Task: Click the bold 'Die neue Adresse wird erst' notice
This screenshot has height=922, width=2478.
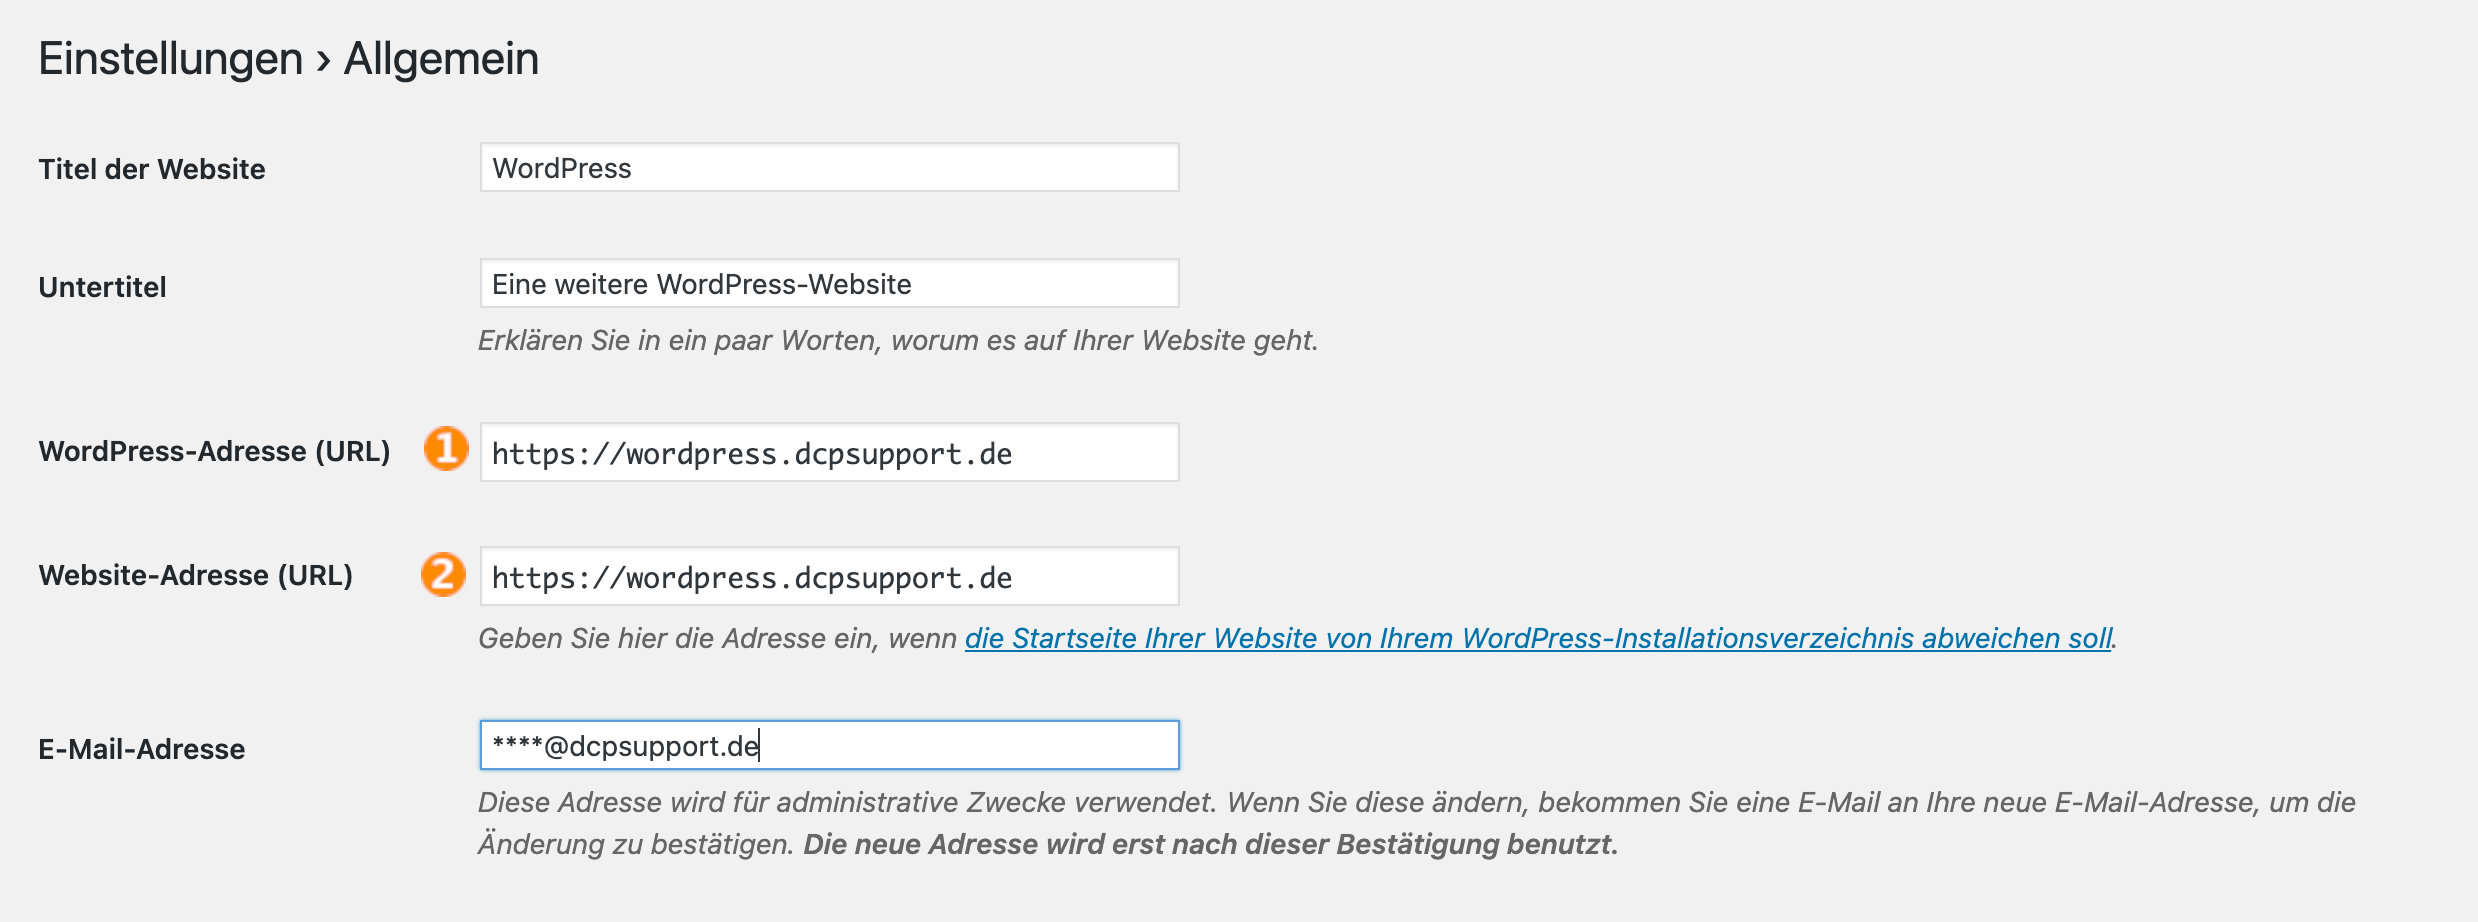Action: tap(1211, 844)
